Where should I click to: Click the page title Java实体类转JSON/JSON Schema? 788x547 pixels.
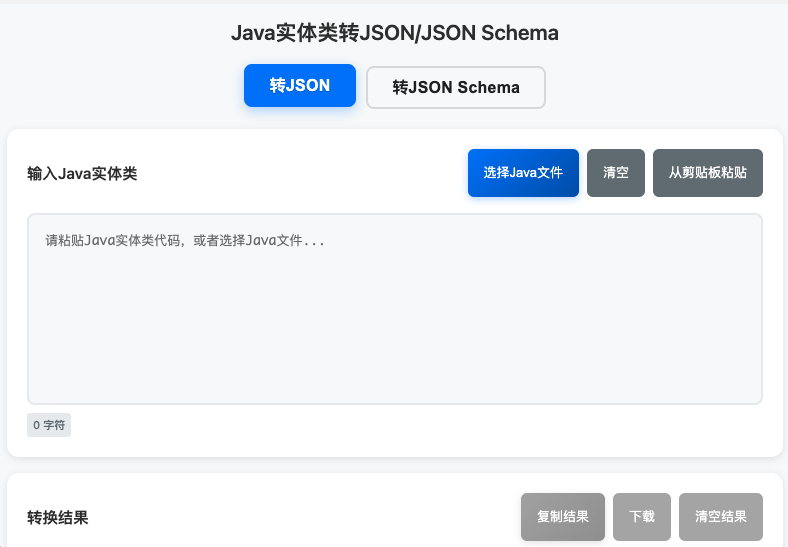pyautogui.click(x=395, y=33)
